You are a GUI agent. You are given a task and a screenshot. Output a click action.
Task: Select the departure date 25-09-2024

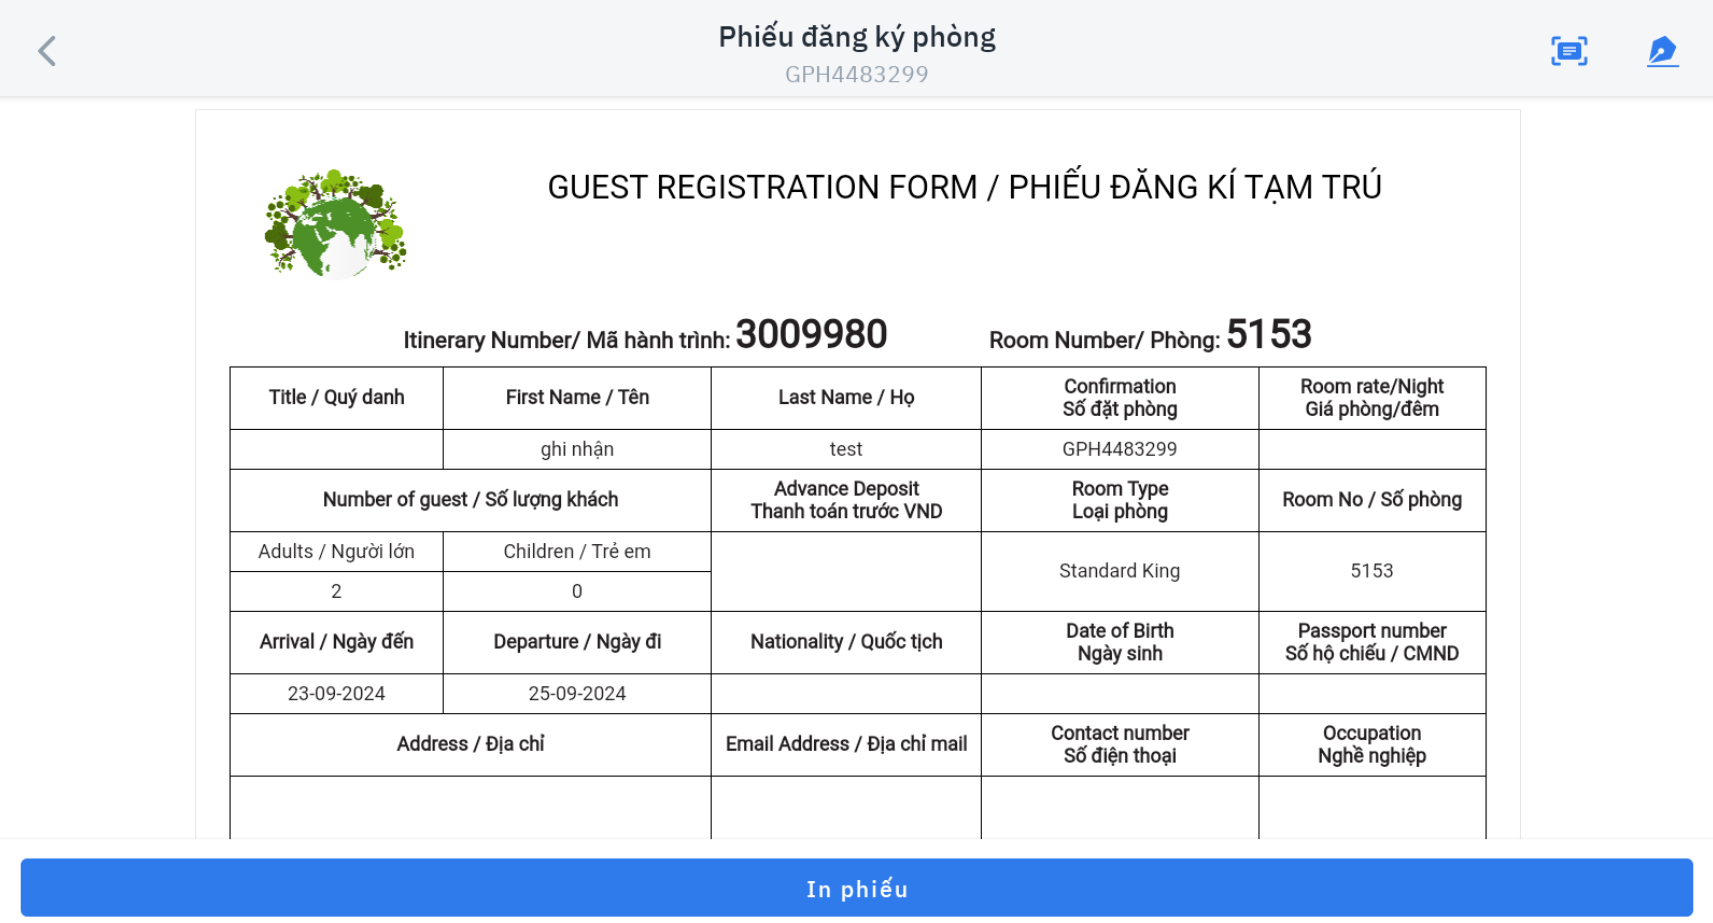tap(577, 694)
